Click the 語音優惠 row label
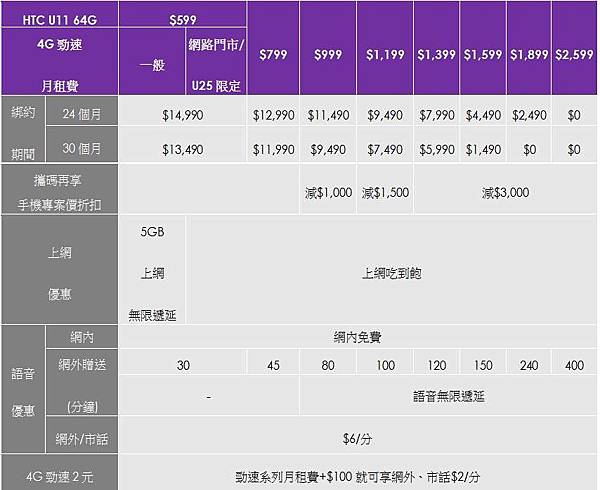This screenshot has width=600, height=490. point(23,389)
